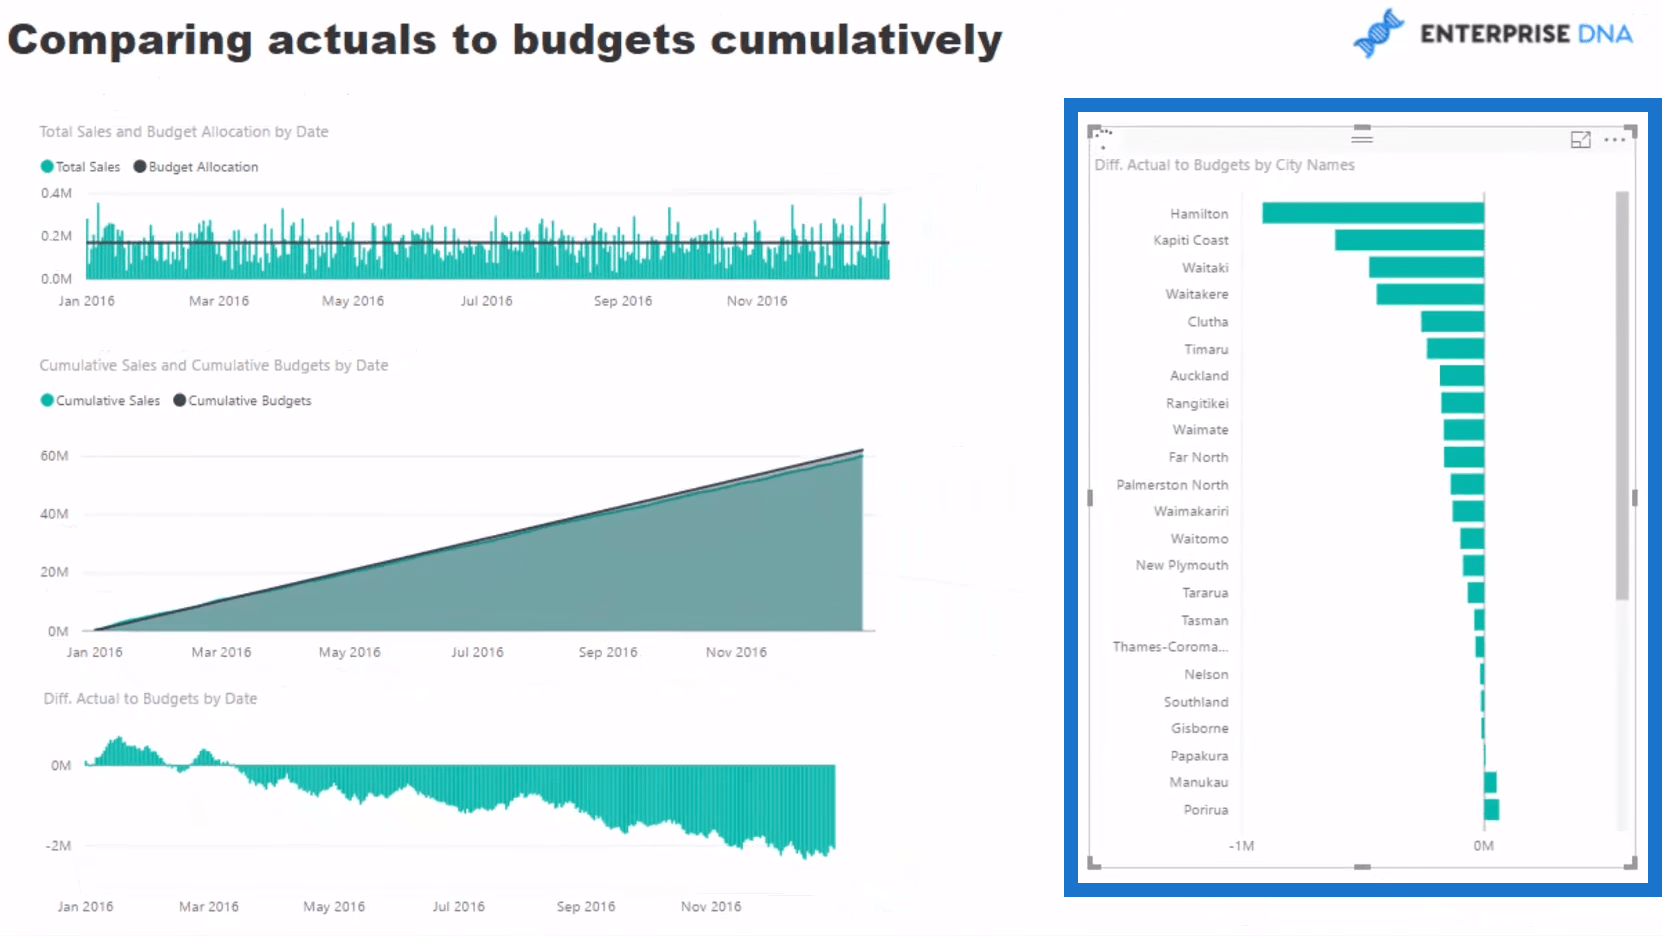Click the positive Porirua bar
The width and height of the screenshot is (1662, 936).
point(1491,810)
